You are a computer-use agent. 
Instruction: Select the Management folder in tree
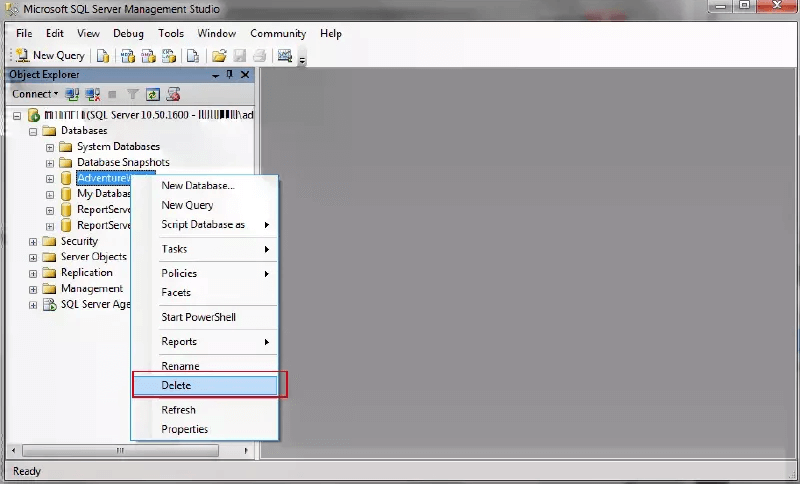click(91, 288)
